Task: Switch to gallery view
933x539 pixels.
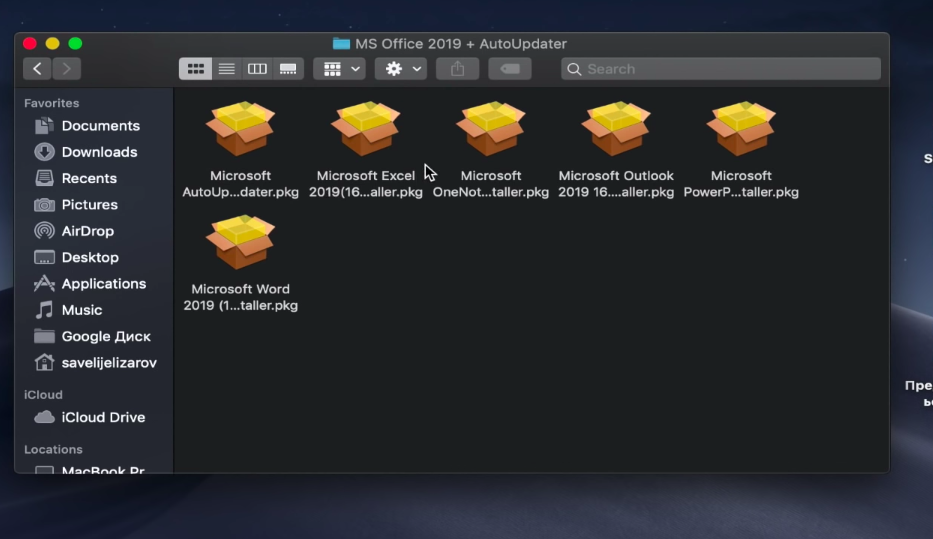Action: coord(288,69)
